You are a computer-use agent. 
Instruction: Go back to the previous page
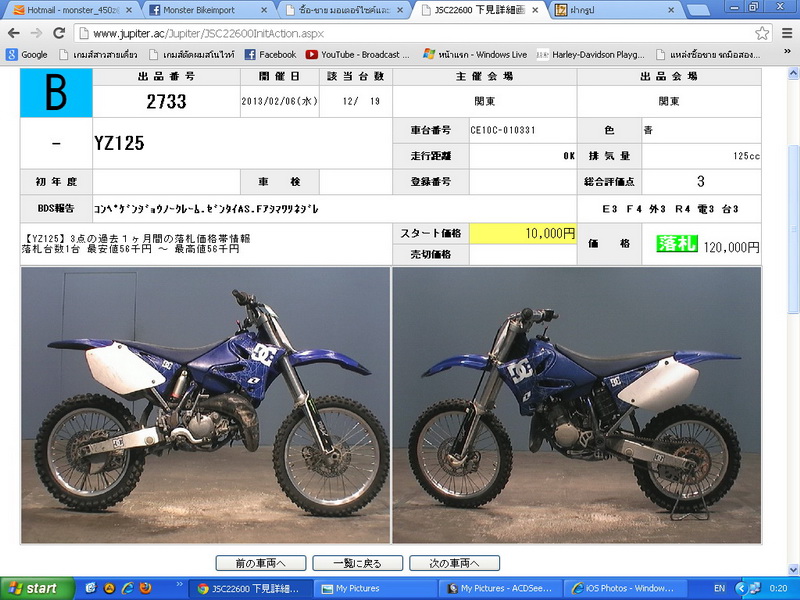click(14, 34)
